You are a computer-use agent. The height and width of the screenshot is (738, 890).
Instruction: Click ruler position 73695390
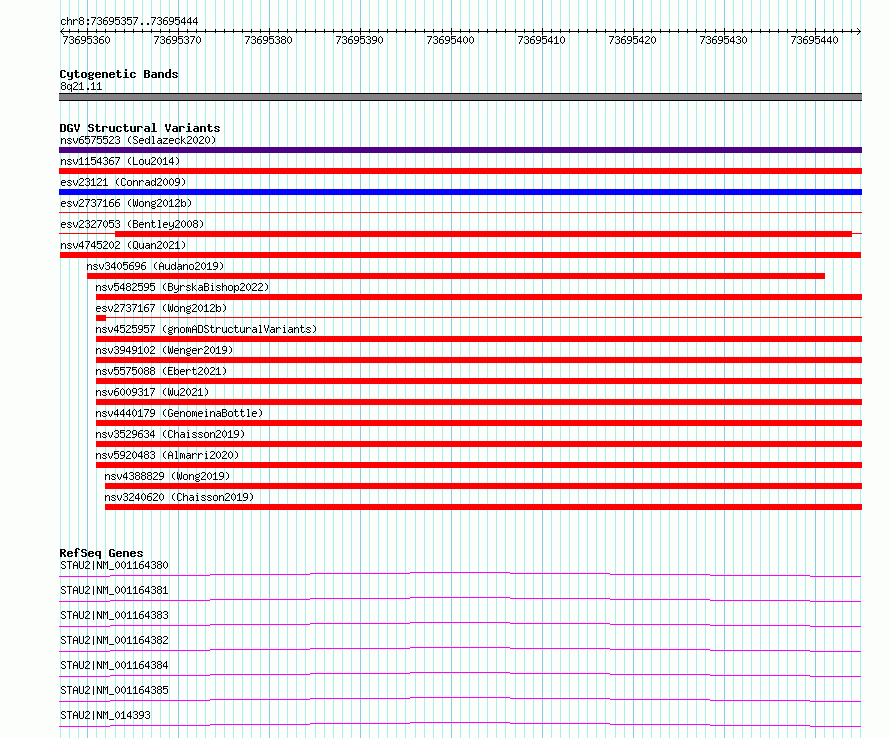359,40
